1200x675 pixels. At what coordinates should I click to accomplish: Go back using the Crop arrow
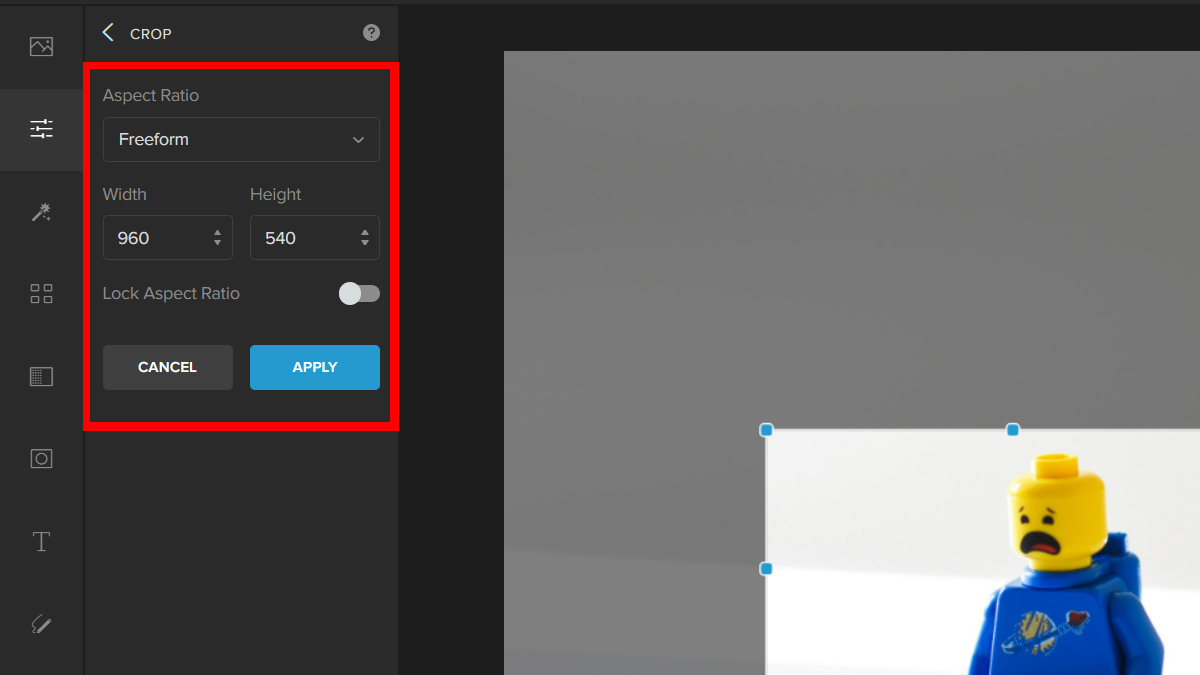click(x=108, y=33)
